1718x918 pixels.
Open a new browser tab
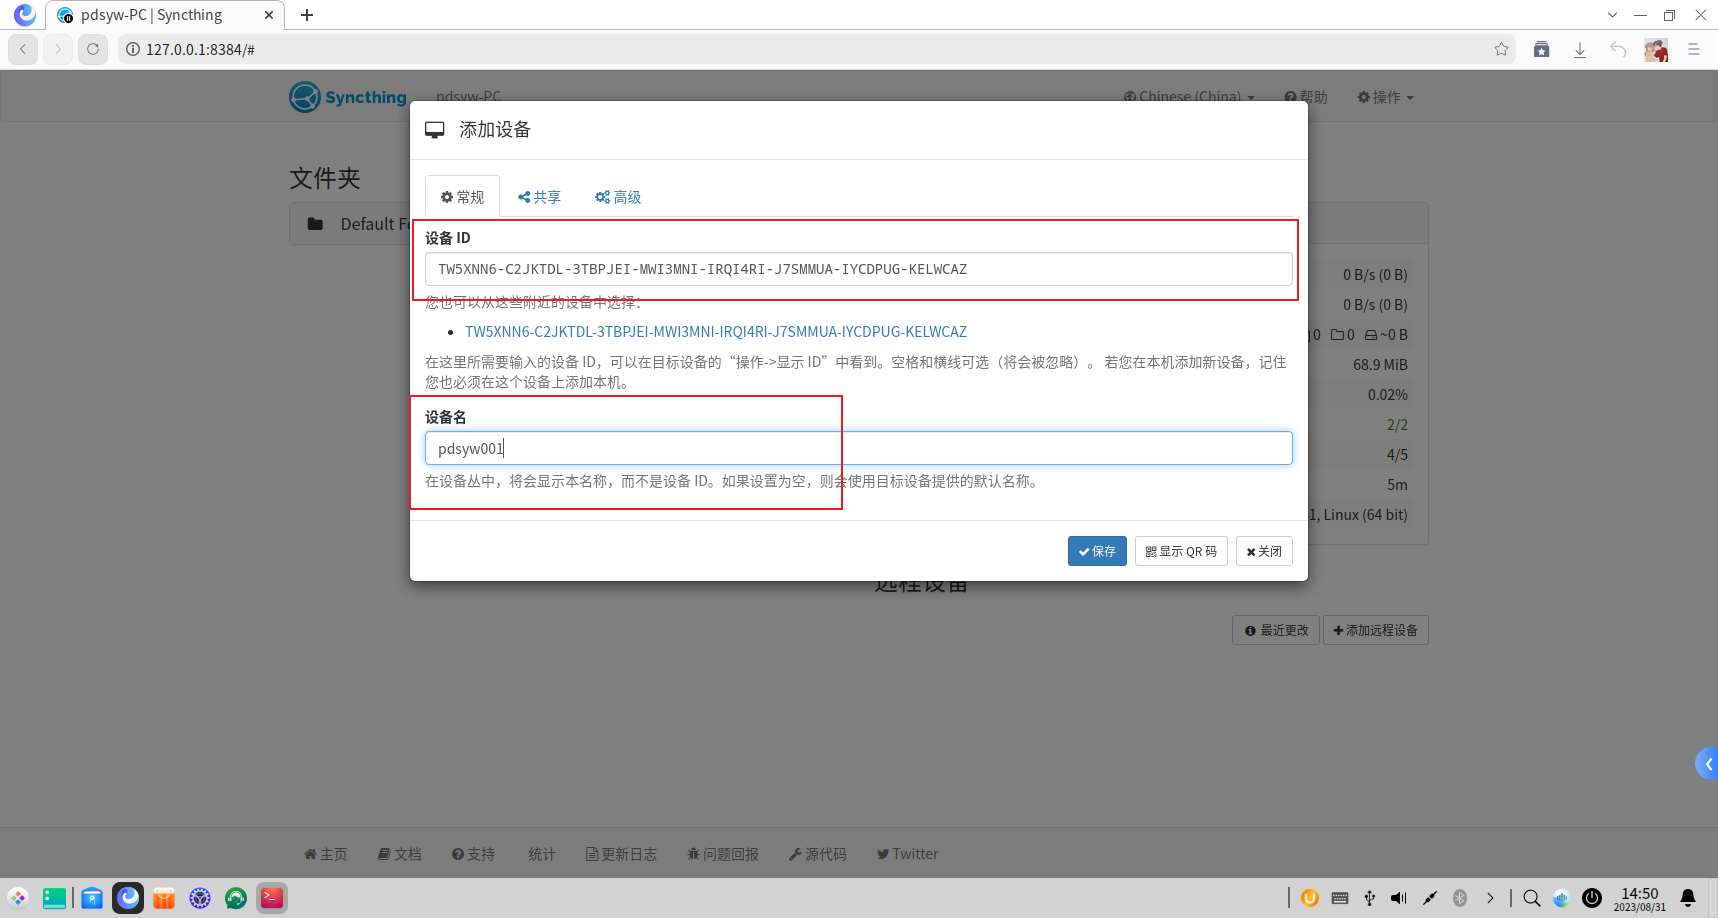(307, 15)
